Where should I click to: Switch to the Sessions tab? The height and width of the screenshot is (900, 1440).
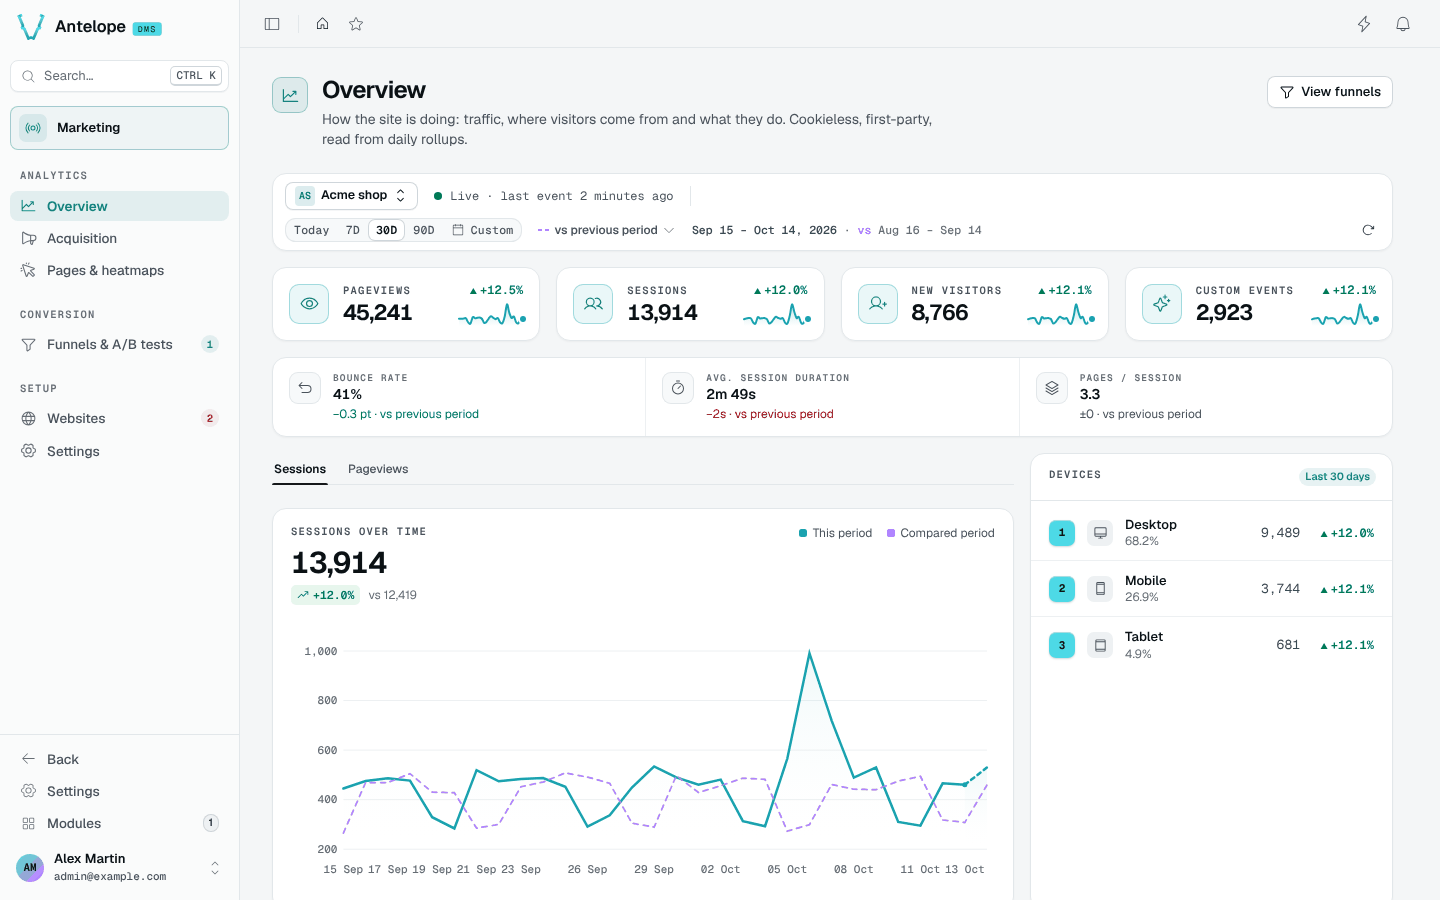coord(300,469)
